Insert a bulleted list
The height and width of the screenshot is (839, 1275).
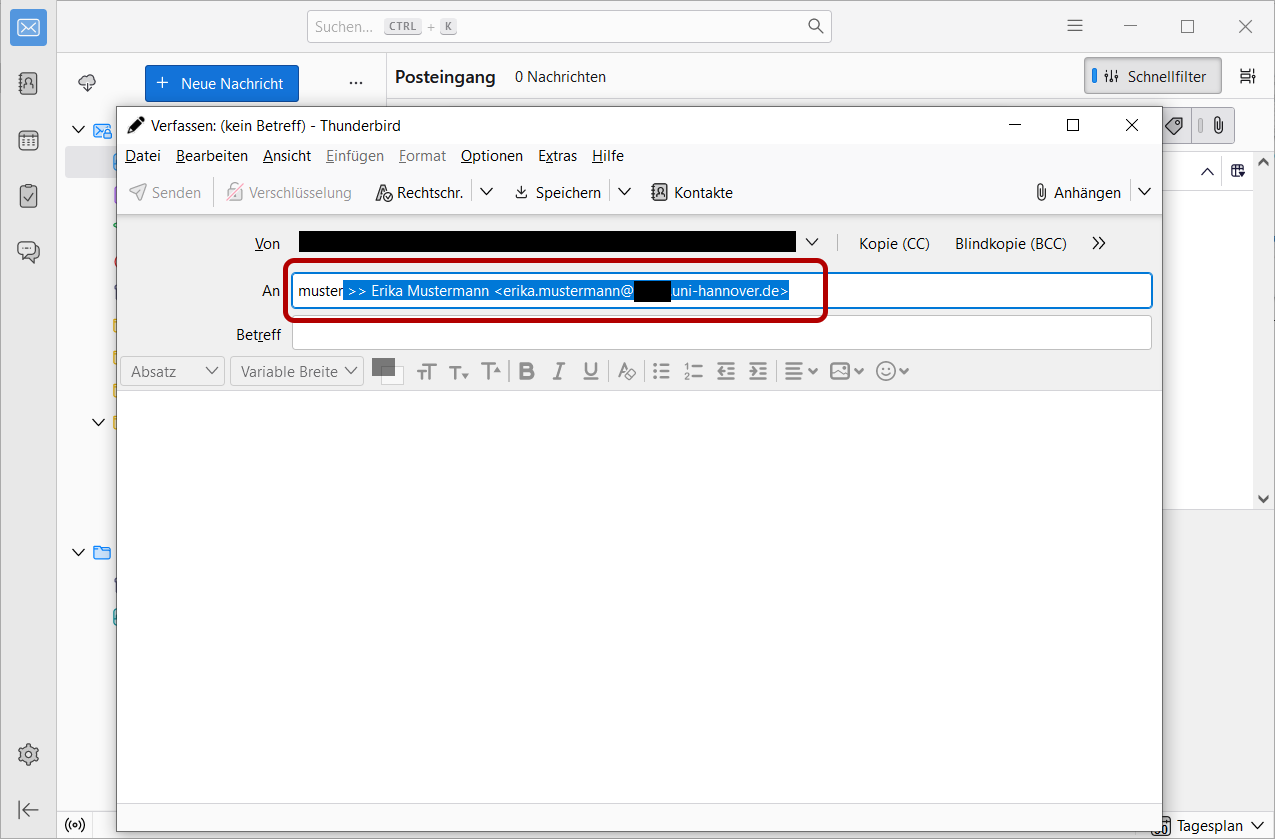(661, 371)
